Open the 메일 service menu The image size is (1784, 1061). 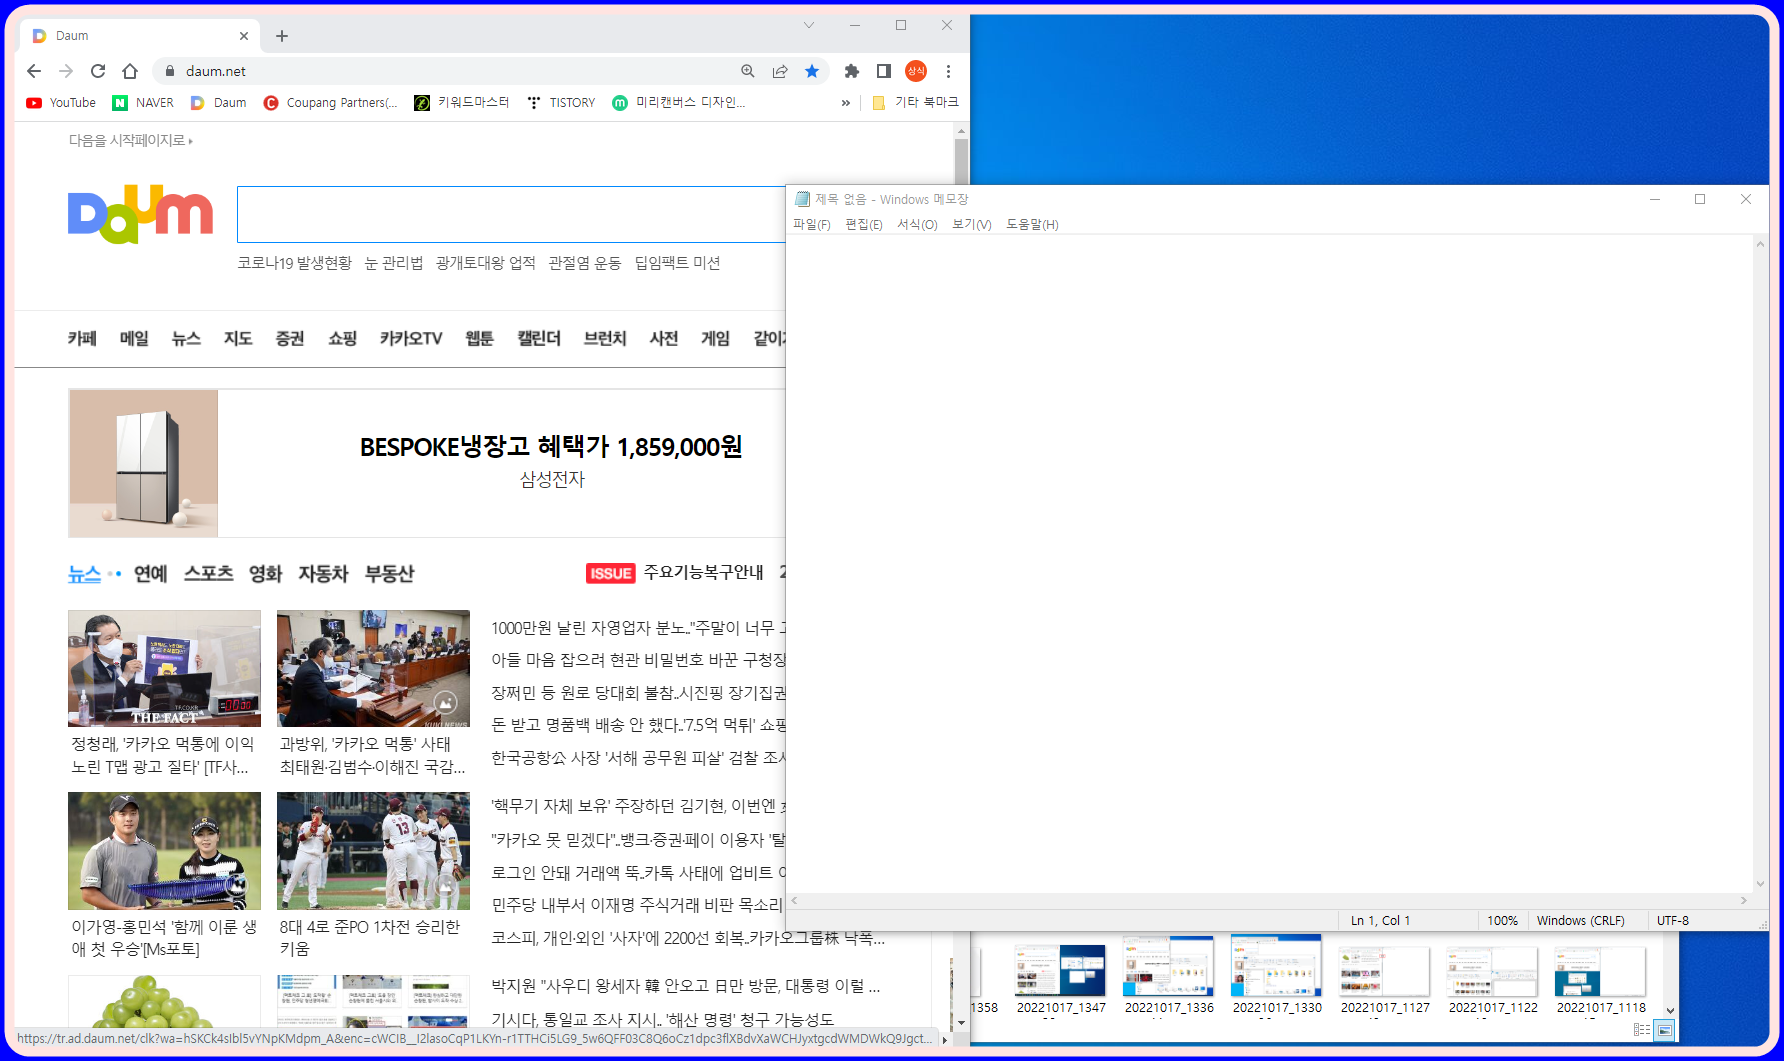pos(134,339)
